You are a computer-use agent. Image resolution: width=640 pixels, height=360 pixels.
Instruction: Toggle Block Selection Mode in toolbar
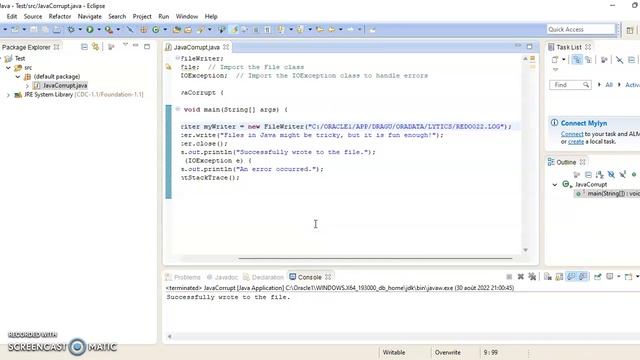256,29
